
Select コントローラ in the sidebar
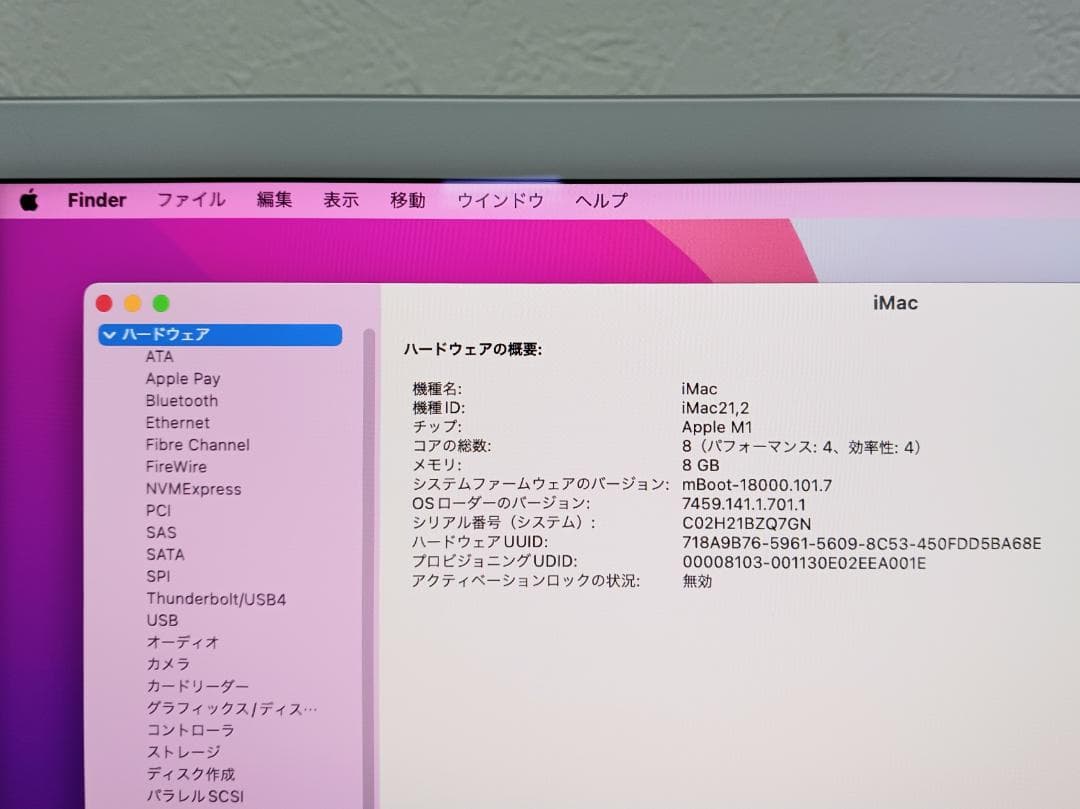click(190, 731)
